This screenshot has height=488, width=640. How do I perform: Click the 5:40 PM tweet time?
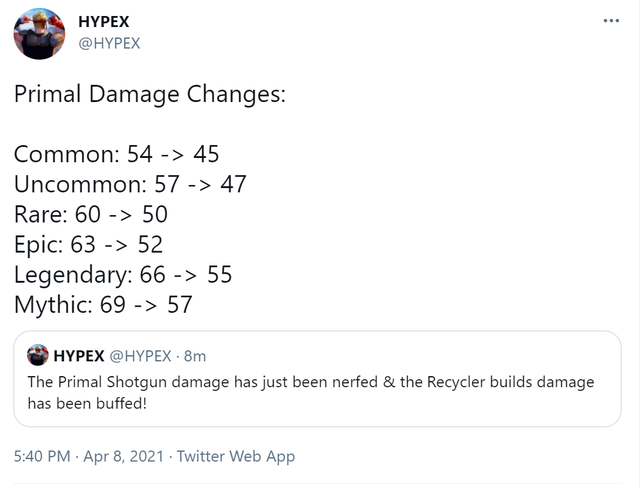click(x=42, y=456)
